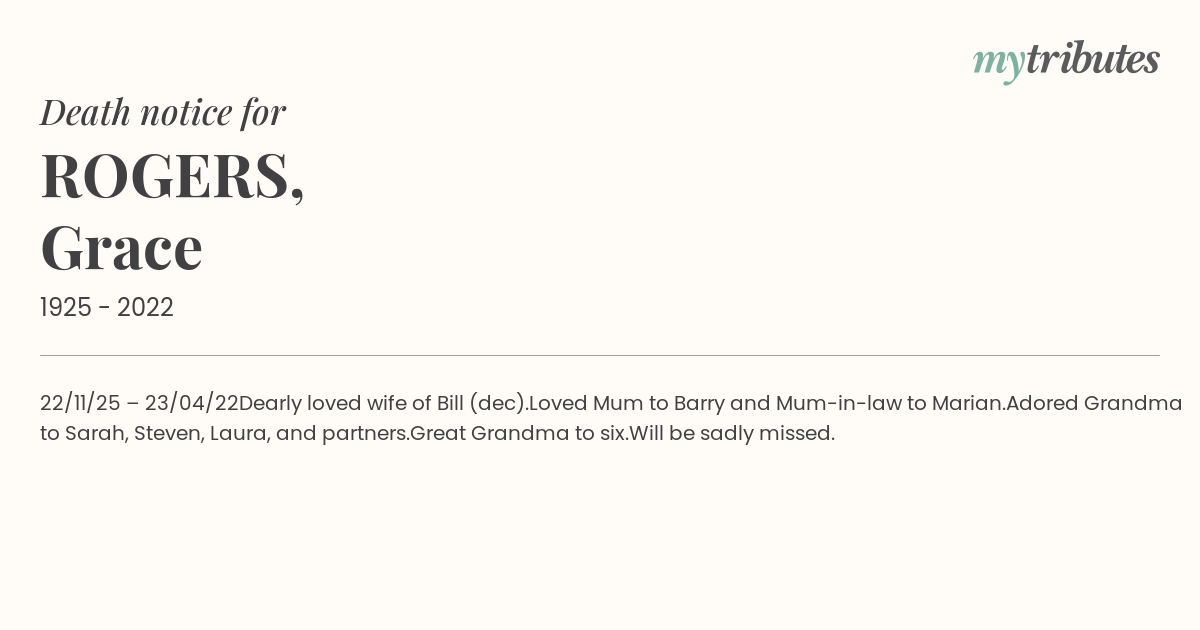Click "Will be sadly missed." sentence
Screen dimensions: 1200x630
pyautogui.click(x=732, y=433)
